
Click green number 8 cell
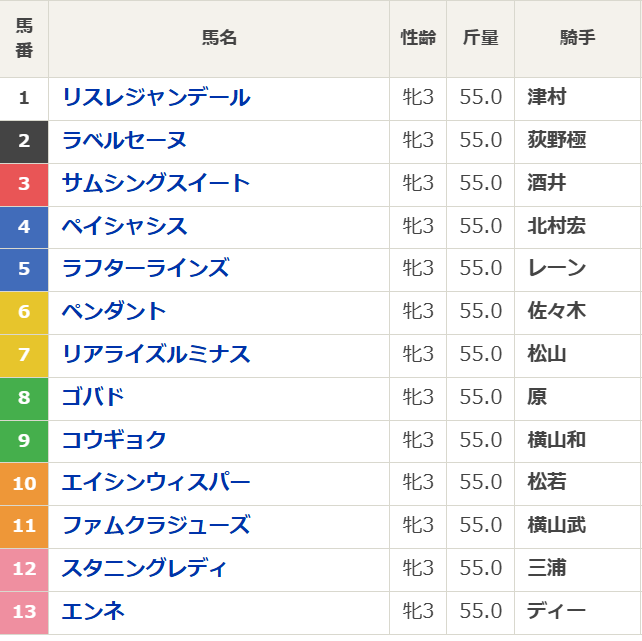(24, 397)
